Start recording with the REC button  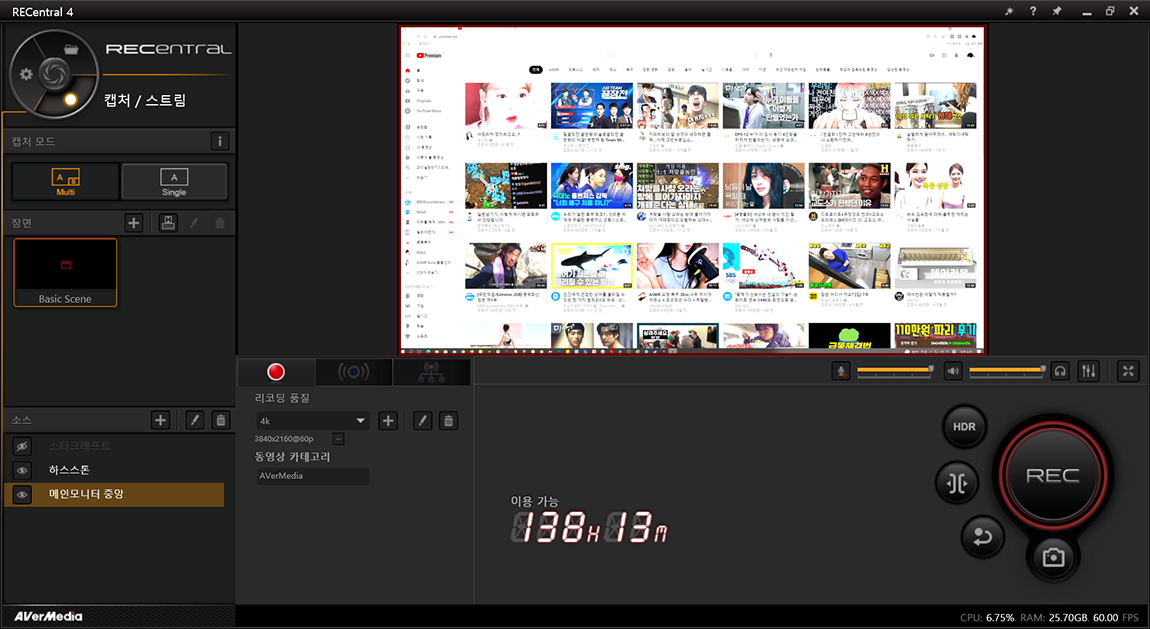(1052, 475)
